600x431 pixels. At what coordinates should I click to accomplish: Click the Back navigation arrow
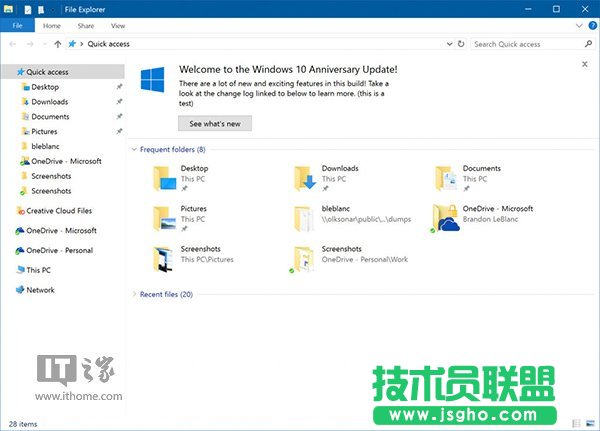click(x=12, y=44)
